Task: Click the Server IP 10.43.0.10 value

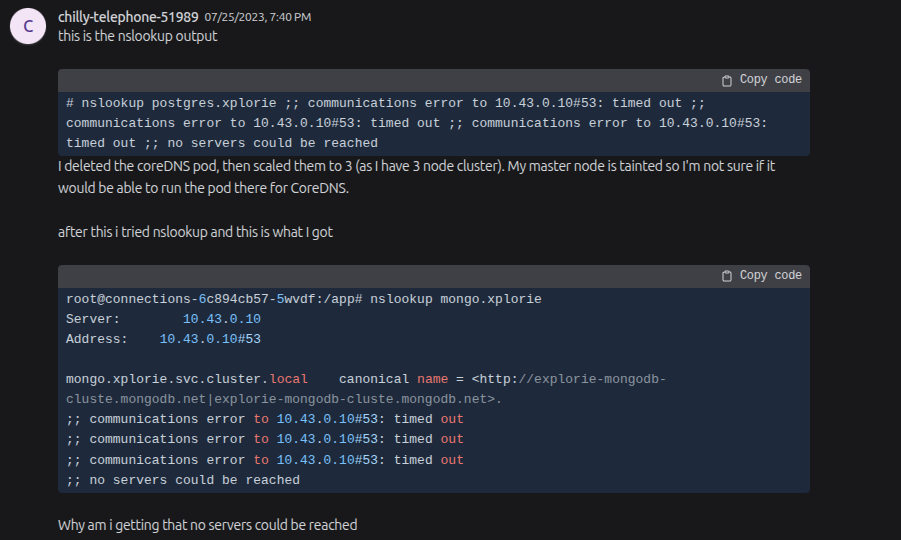Action: coord(222,319)
